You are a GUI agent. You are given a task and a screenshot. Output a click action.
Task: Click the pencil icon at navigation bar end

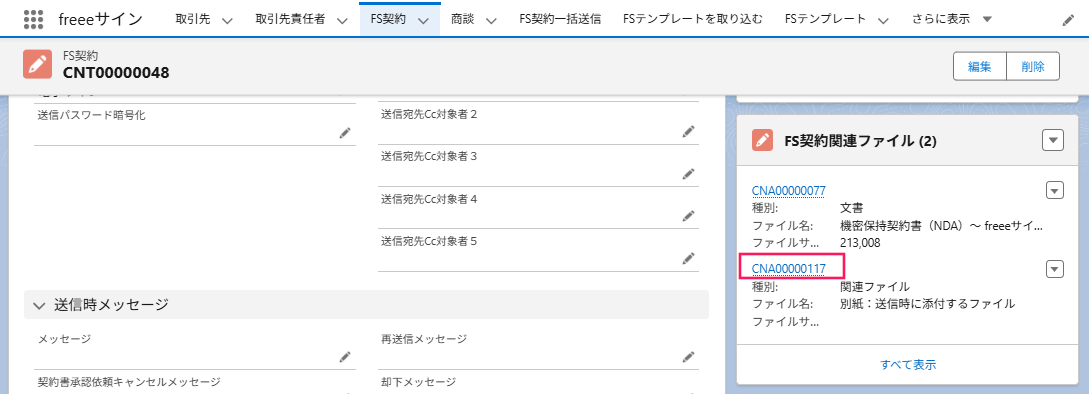pos(1068,20)
